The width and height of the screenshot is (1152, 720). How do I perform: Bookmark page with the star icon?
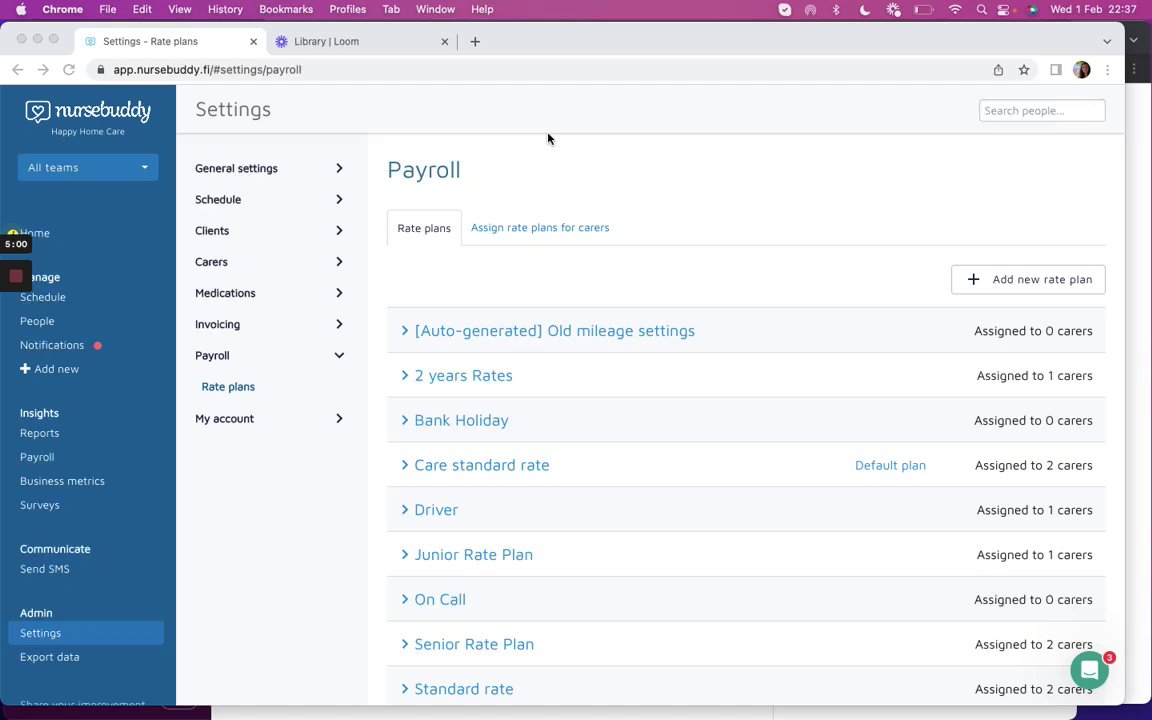[1023, 70]
